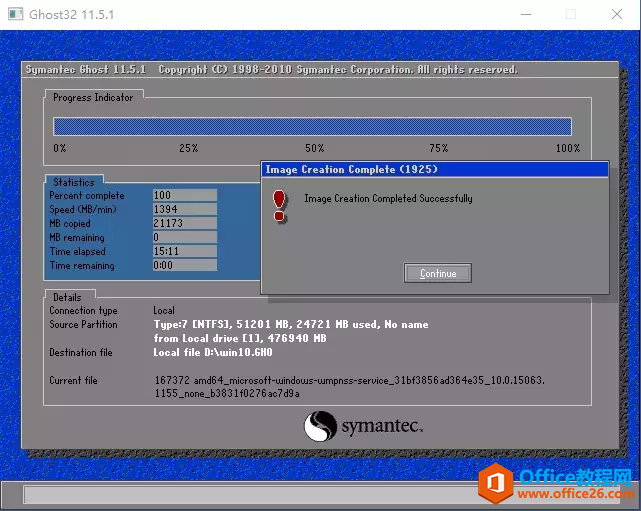The height and width of the screenshot is (511, 641).
Task: Click the Time remaining value 0:00
Action: 185,265
